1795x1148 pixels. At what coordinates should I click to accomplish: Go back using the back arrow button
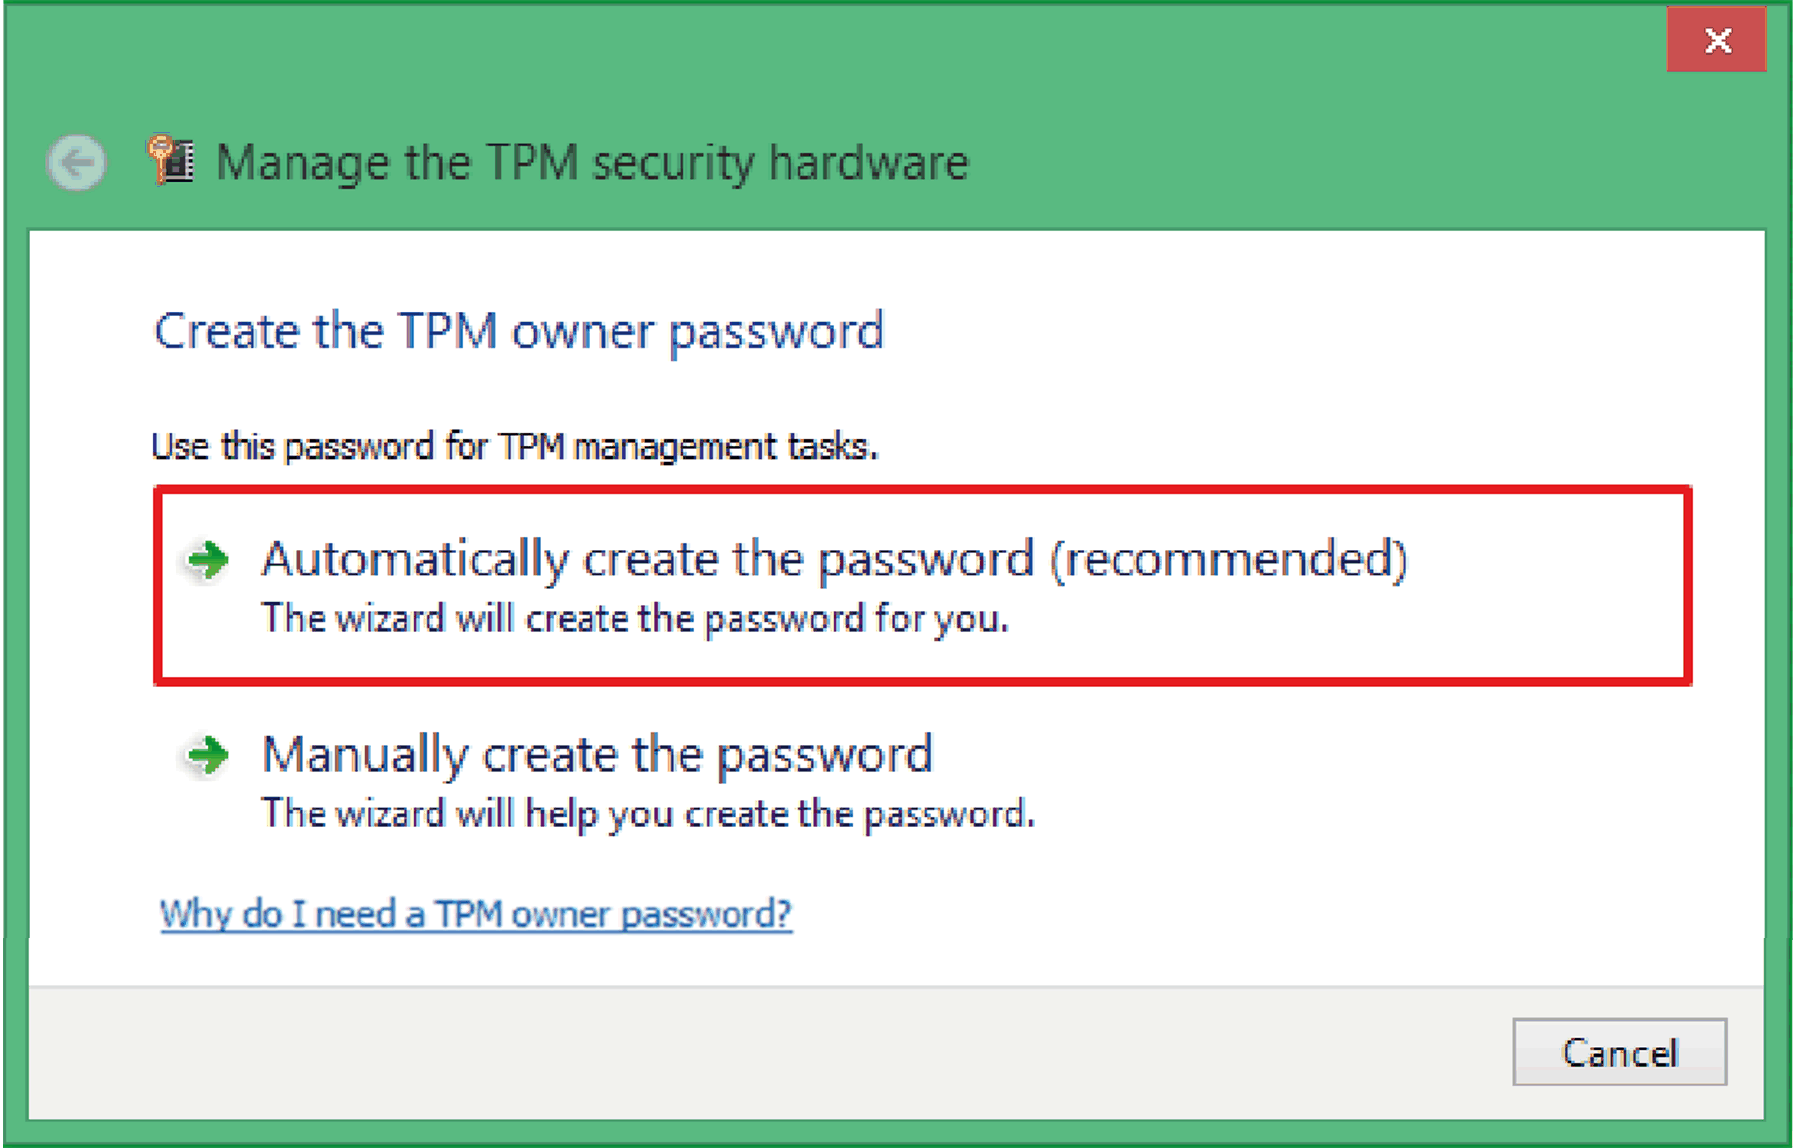76,162
